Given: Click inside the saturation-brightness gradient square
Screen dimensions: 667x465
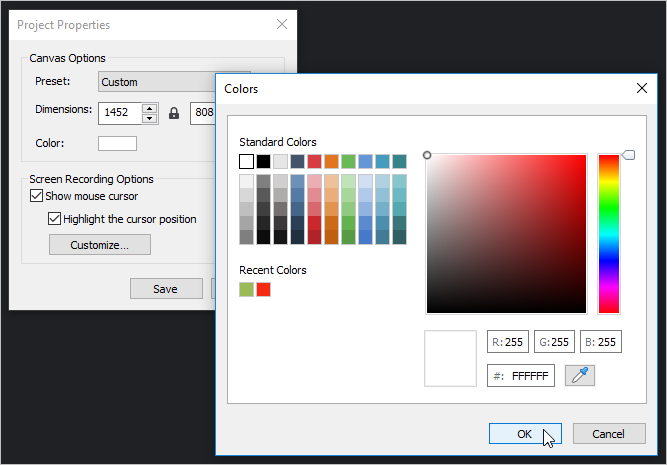Looking at the screenshot, I should 506,234.
